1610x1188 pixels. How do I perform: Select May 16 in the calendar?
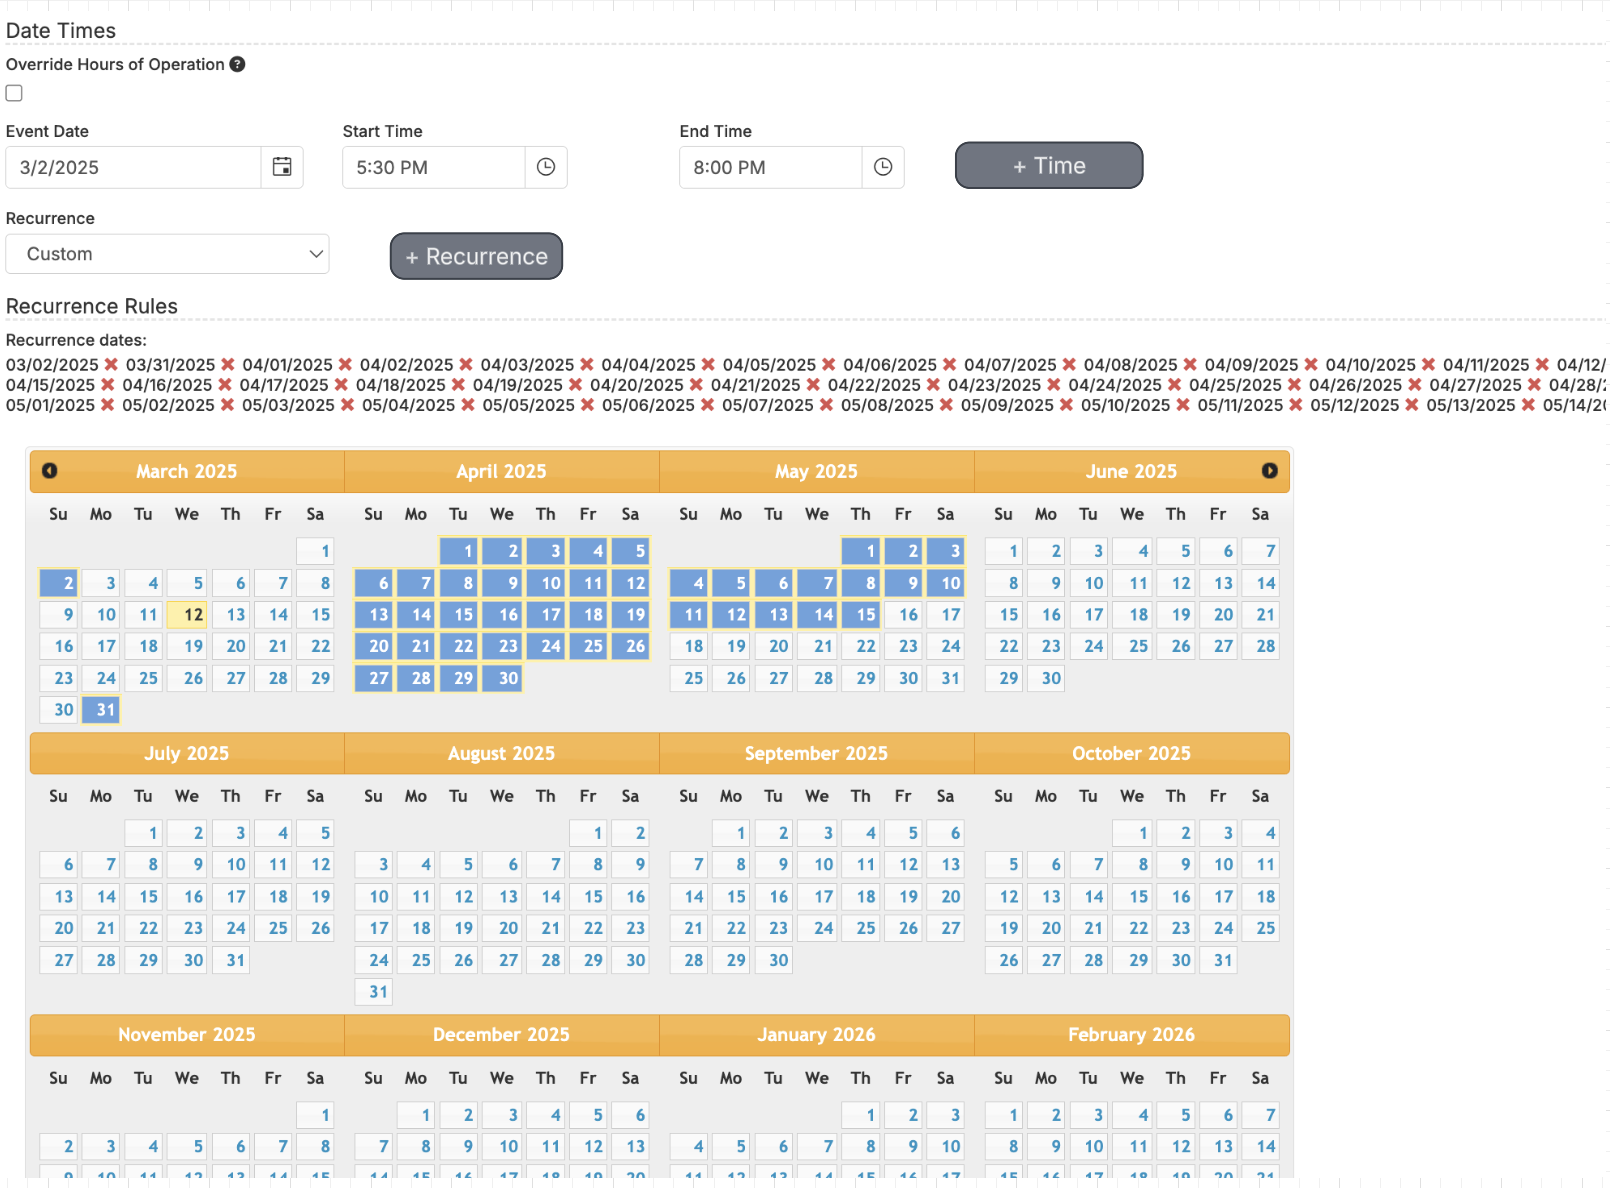[903, 615]
